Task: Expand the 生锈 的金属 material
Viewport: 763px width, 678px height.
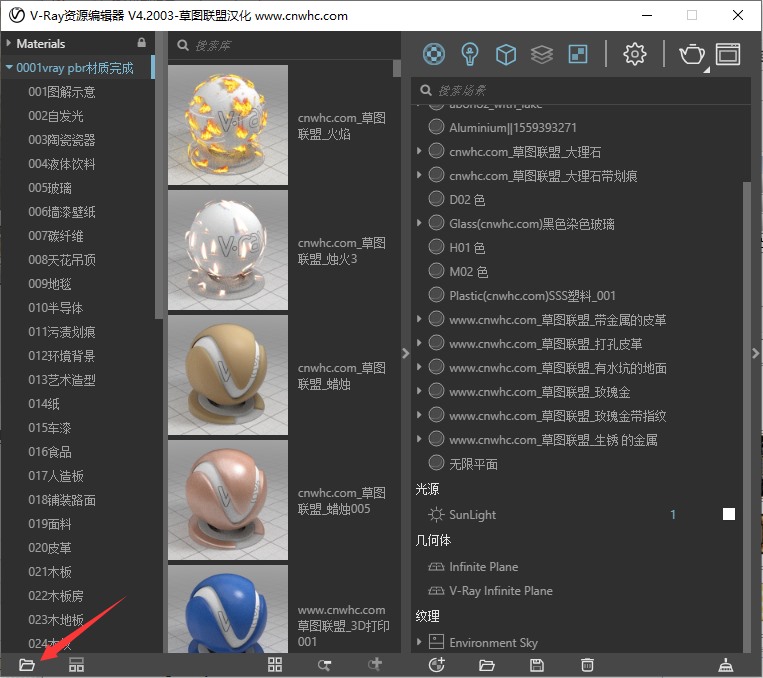Action: tap(419, 439)
